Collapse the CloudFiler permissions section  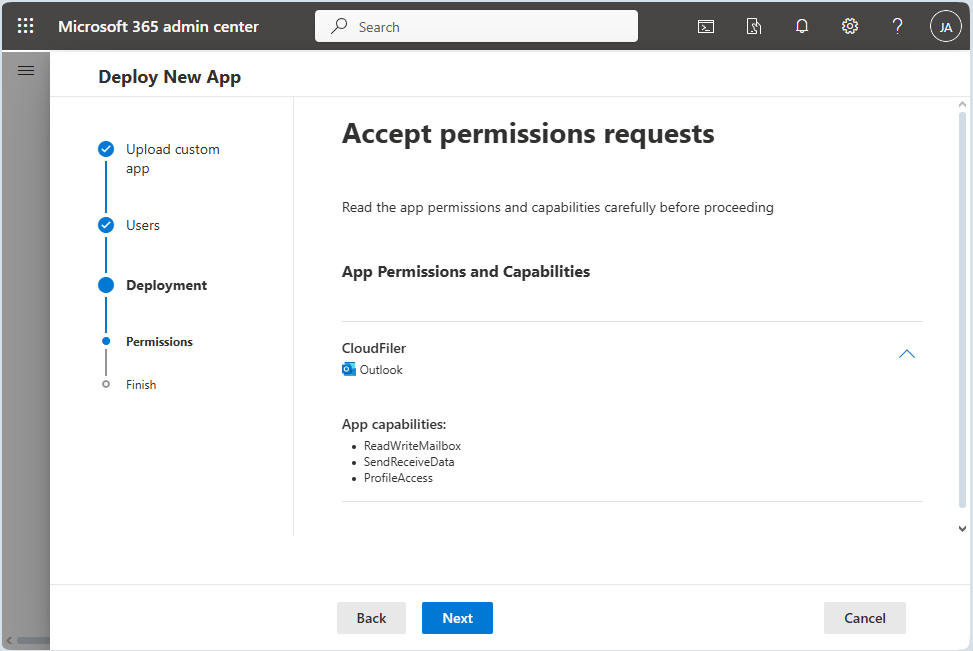coord(907,354)
